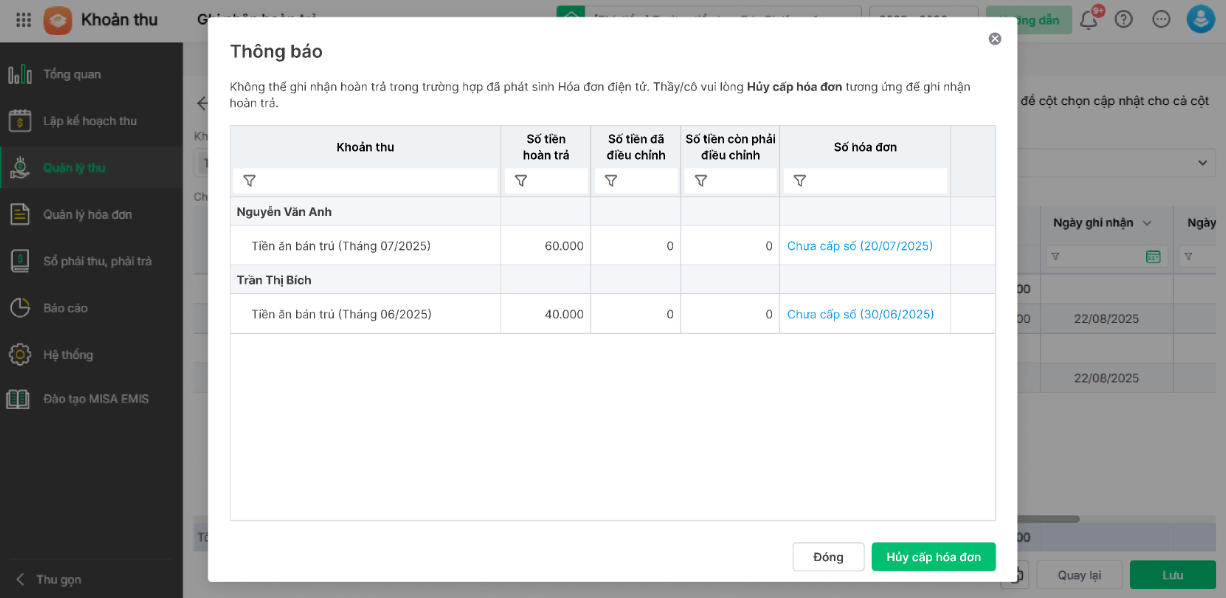This screenshot has width=1226, height=598.
Task: Open filter icon for Khoản thu column
Action: [250, 181]
